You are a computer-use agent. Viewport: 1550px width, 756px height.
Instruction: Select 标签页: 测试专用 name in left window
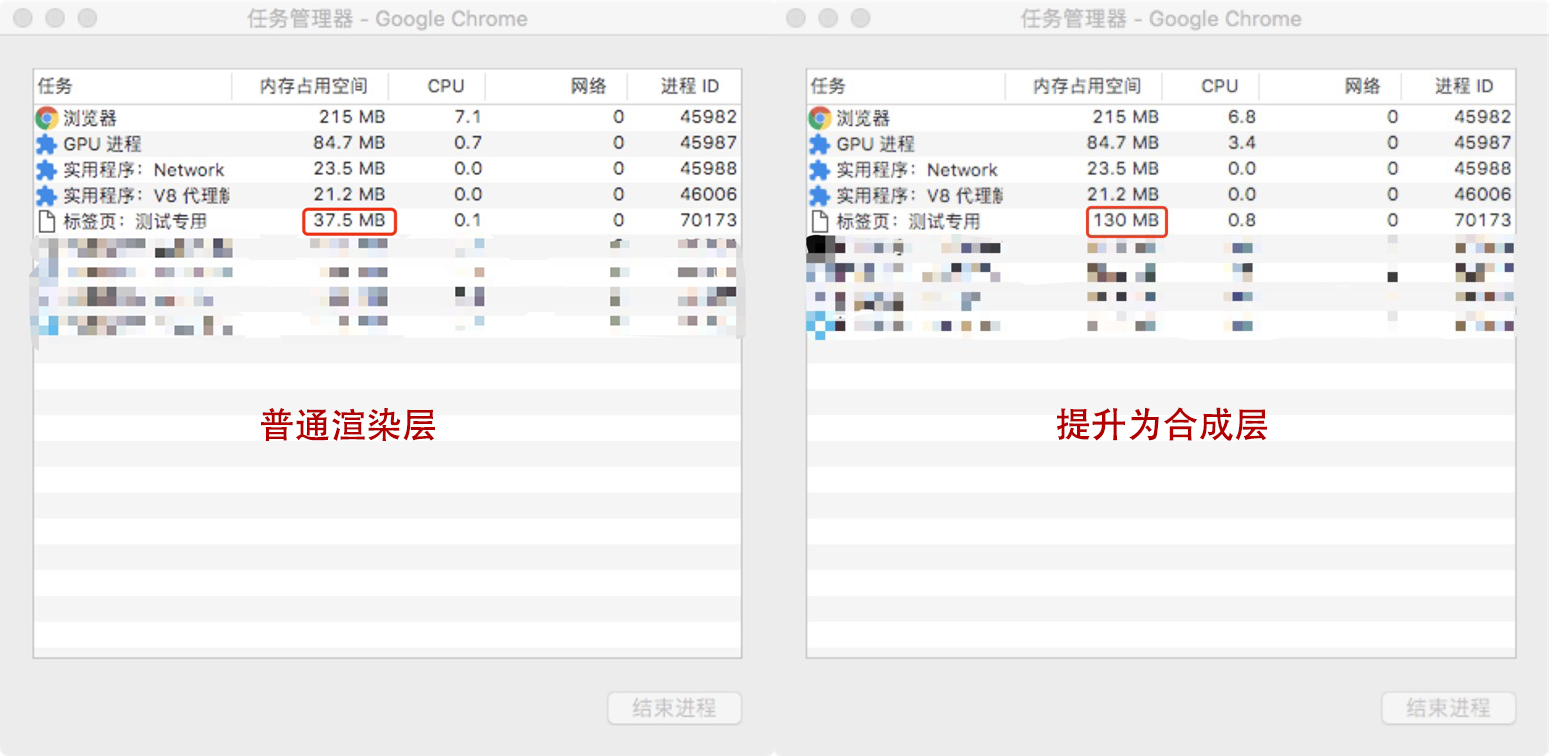point(135,221)
